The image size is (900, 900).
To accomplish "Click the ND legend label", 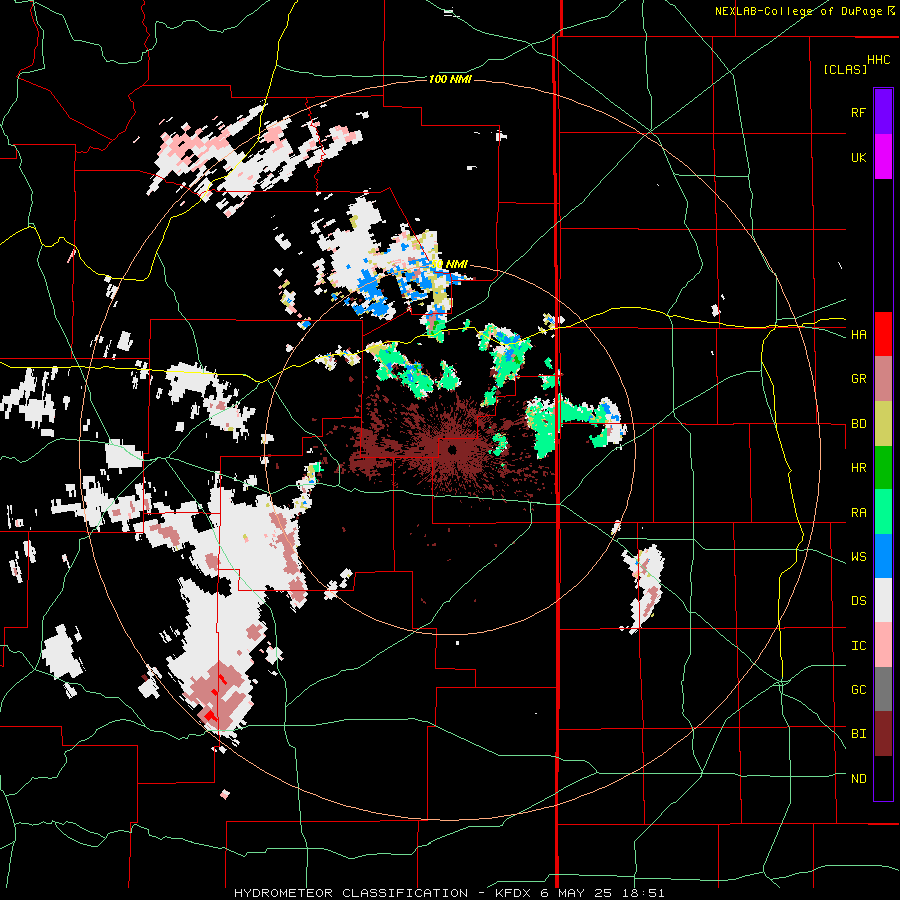I will point(858,779).
